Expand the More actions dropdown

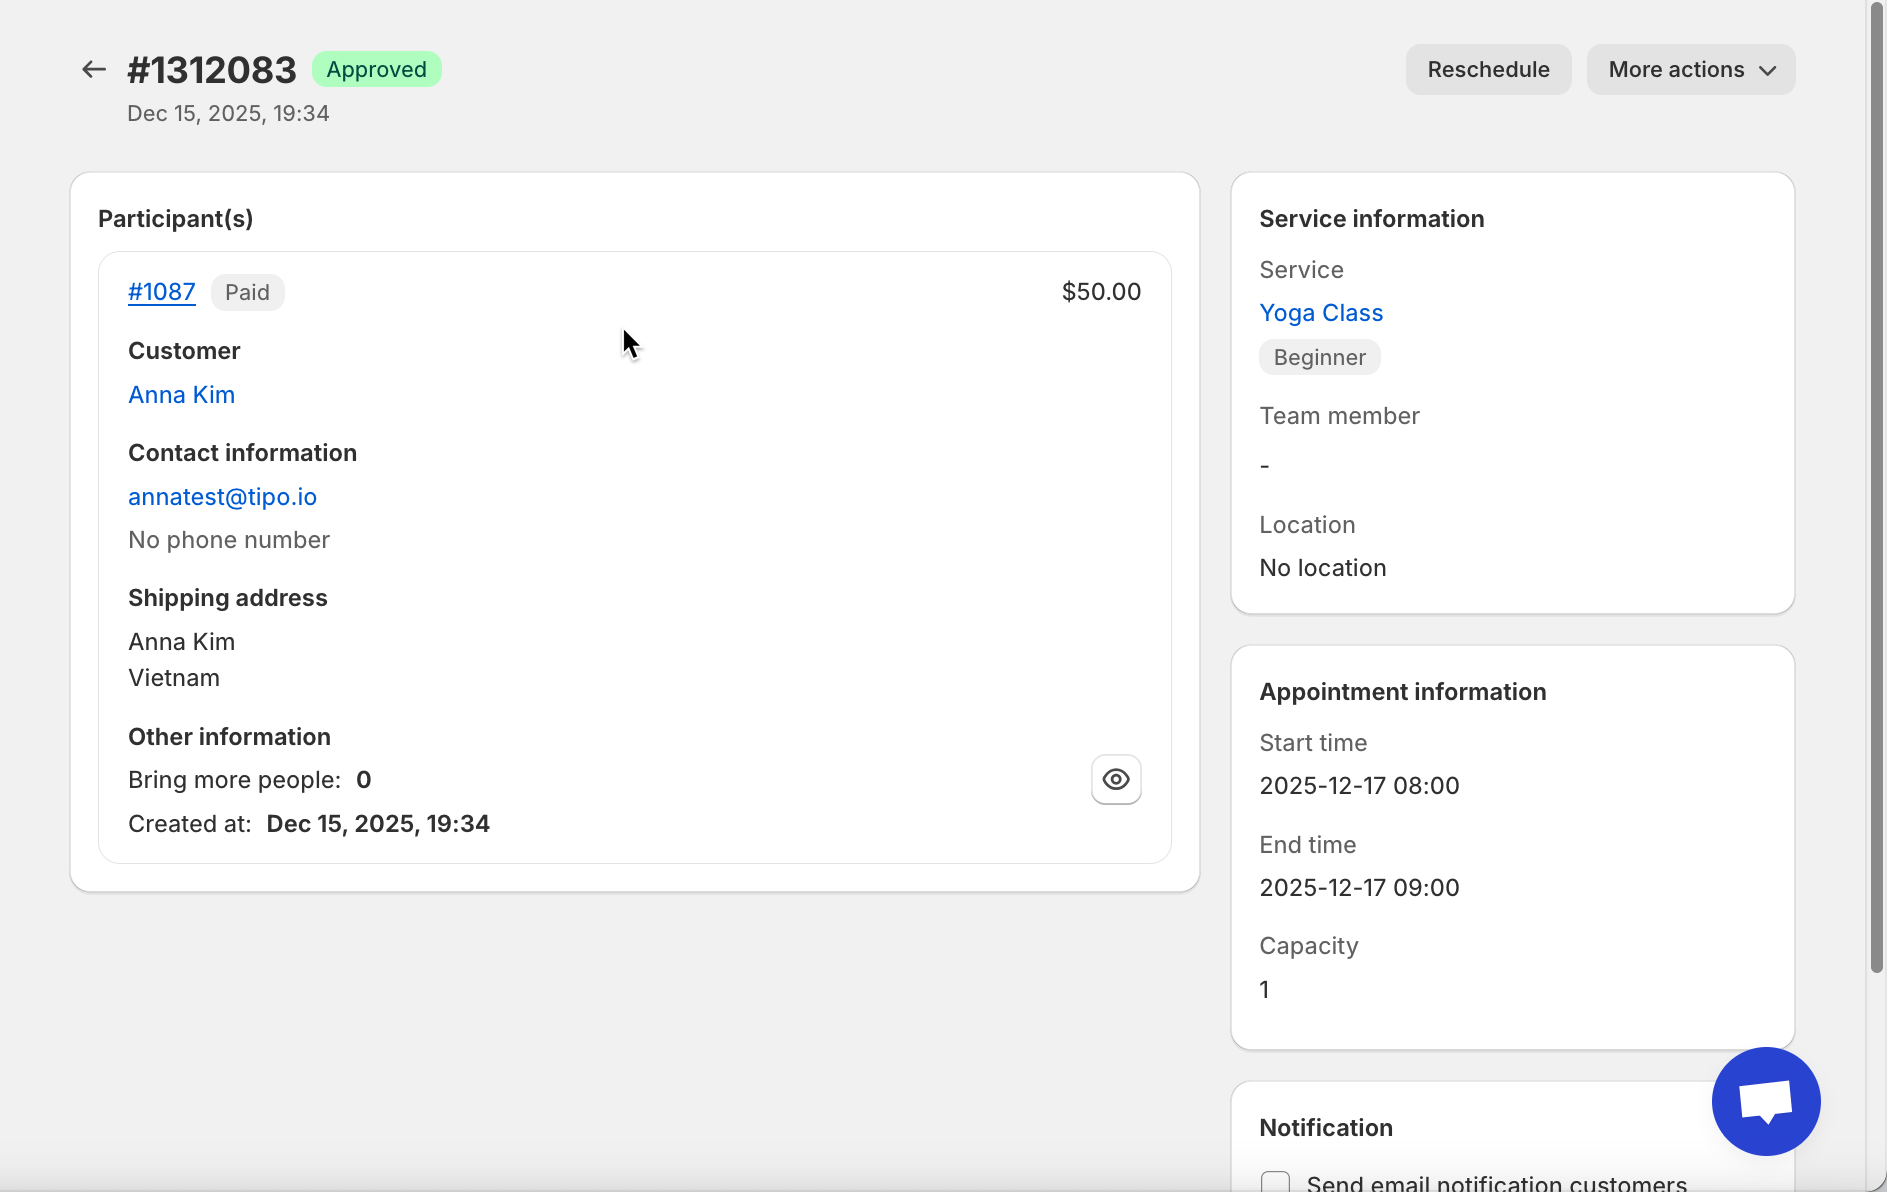[1690, 69]
